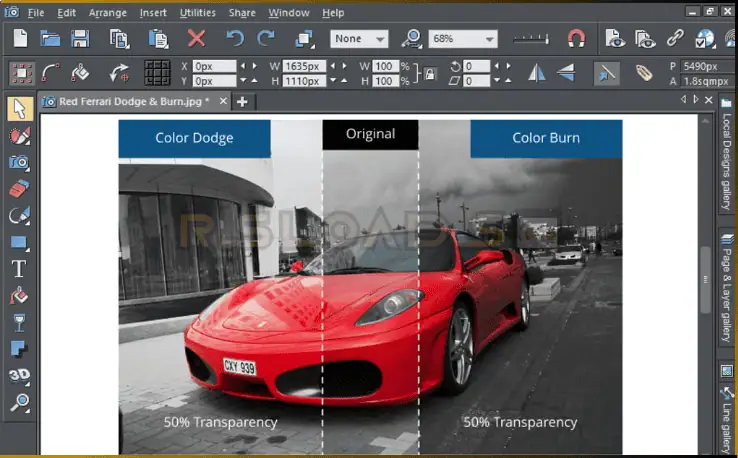
Task: Select the red Eraser tool
Action: 19,189
